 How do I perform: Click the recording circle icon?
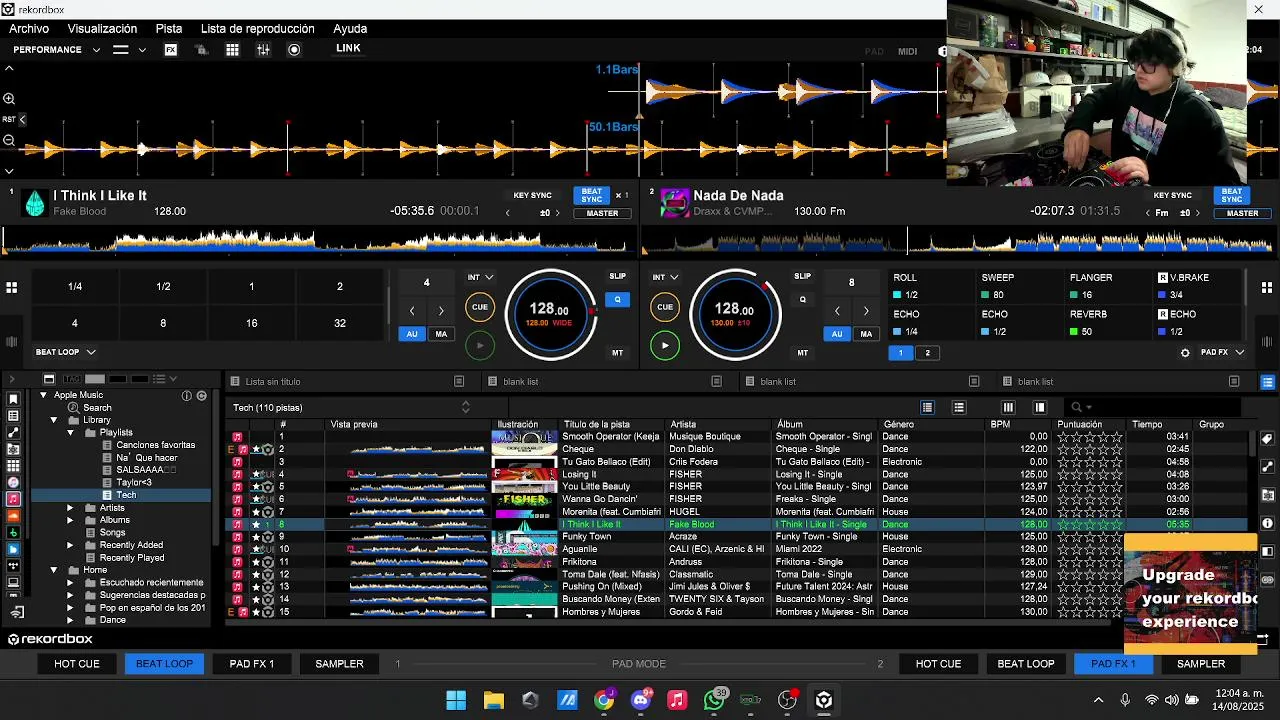point(294,50)
